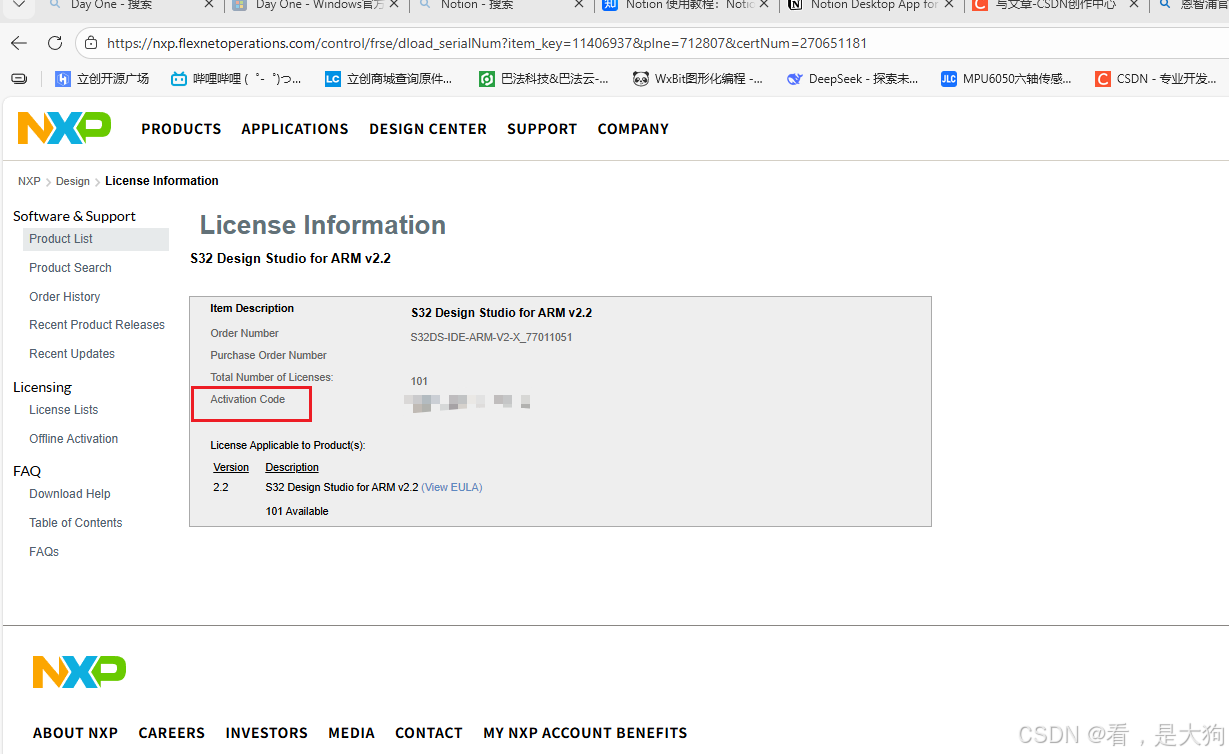
Task: Open MY NXP ACCOUNT BENEFITS link
Action: 585,733
